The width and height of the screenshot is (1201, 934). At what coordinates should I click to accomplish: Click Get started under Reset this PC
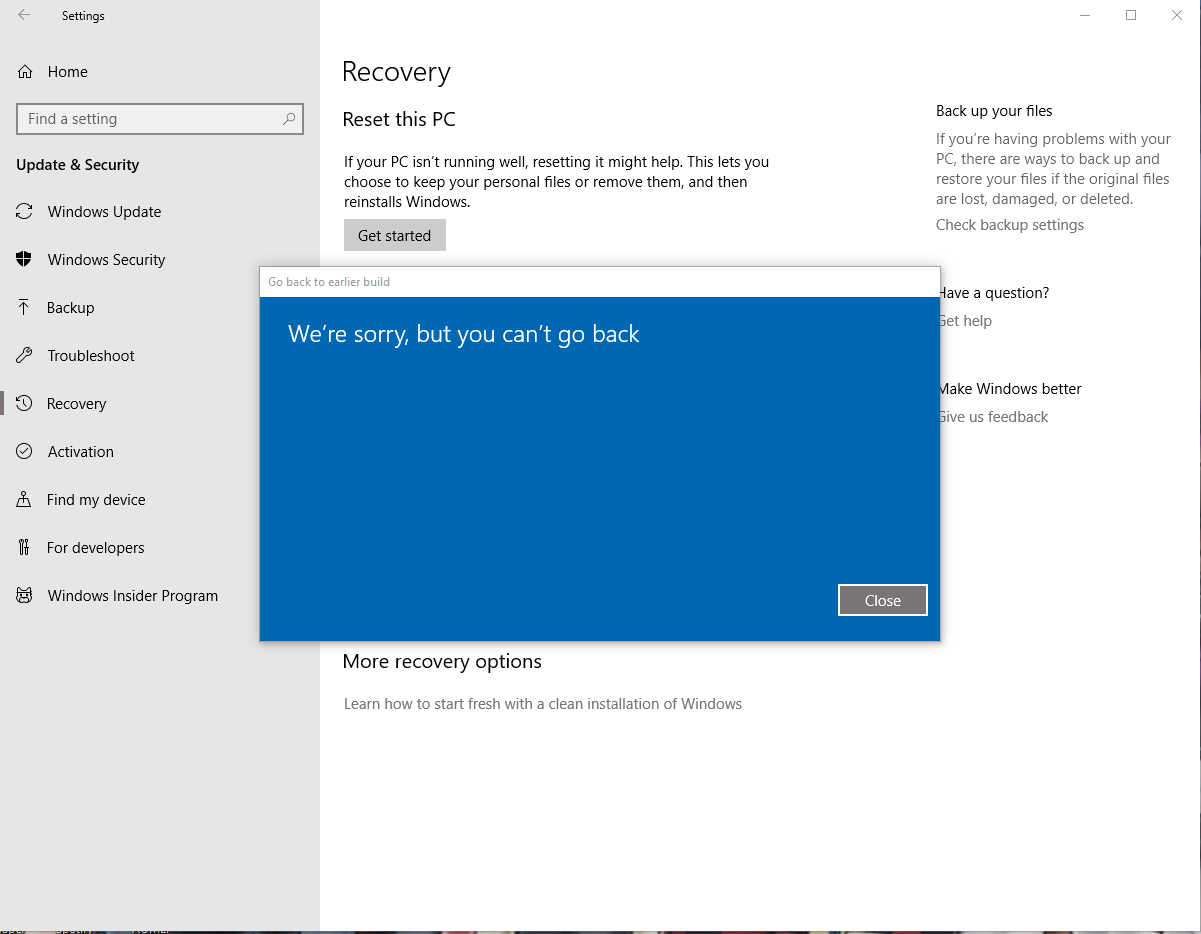tap(394, 235)
